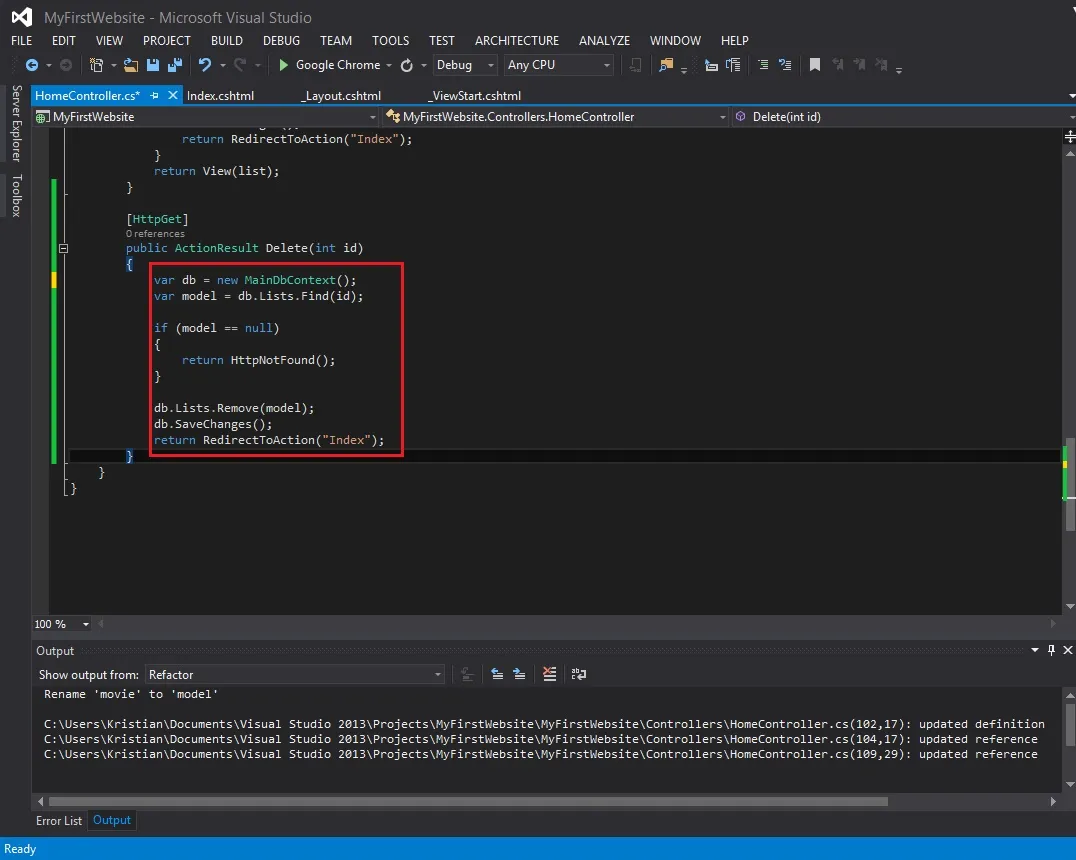Screen dimensions: 1076x860
Task: Open the Any CPU platform dropdown
Action: 558,65
